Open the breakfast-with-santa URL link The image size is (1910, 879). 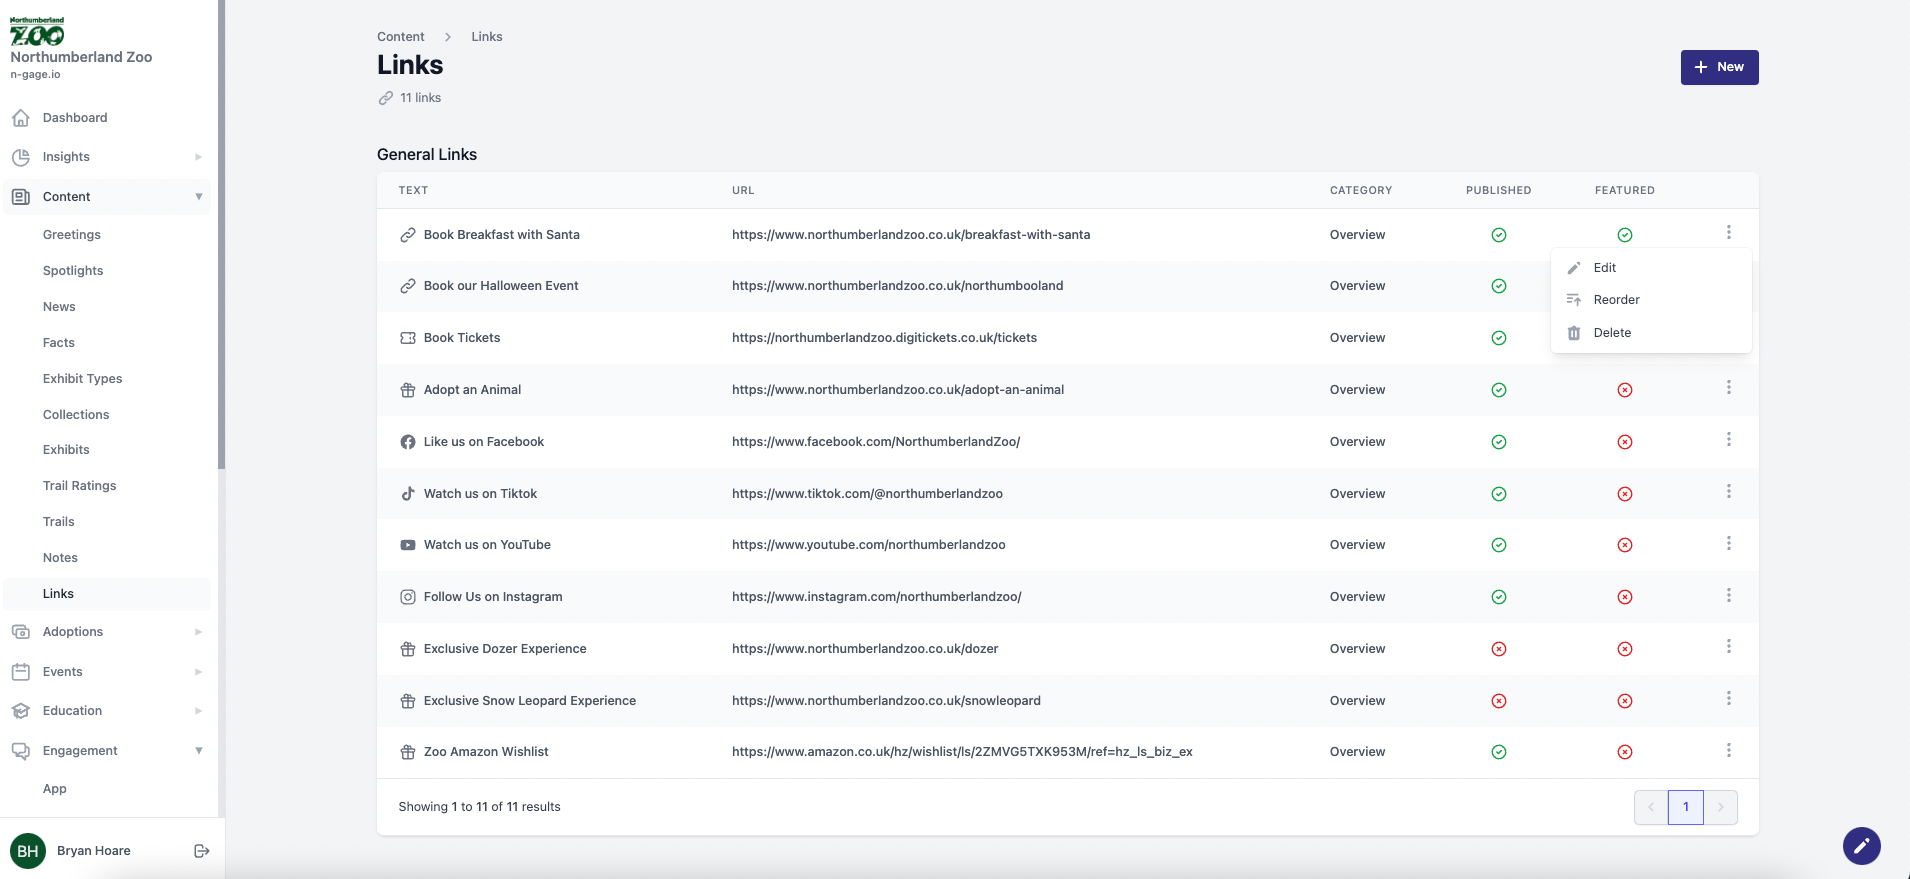[910, 235]
